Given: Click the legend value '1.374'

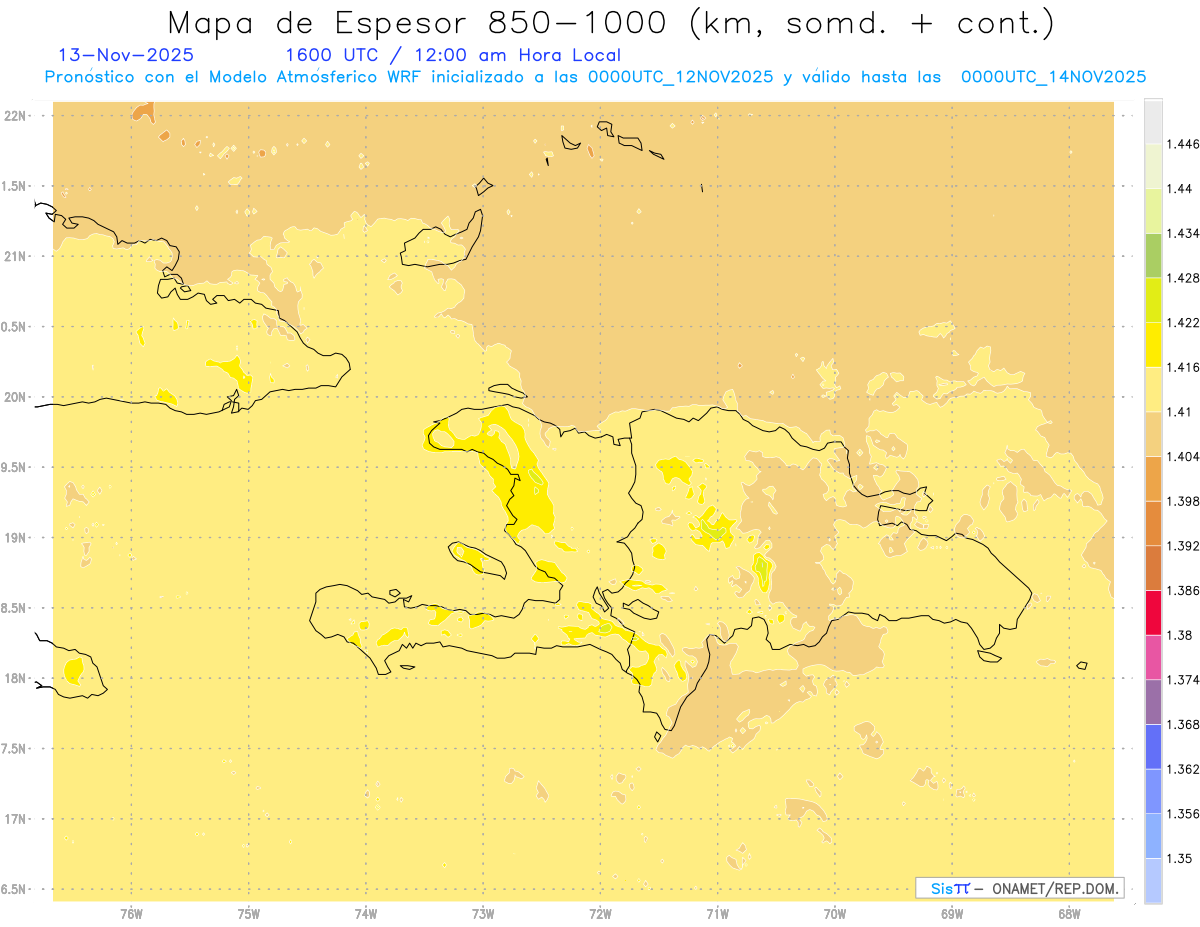Looking at the screenshot, I should 1184,680.
